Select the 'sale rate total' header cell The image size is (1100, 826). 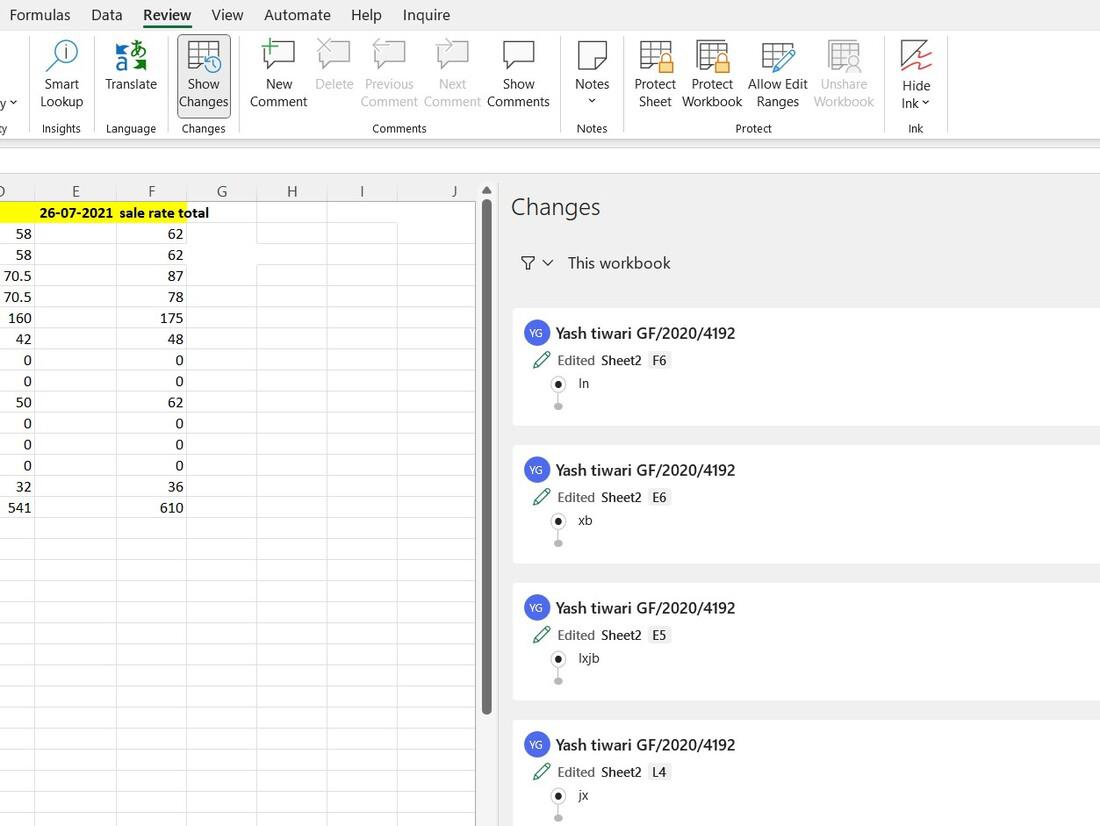pos(152,213)
